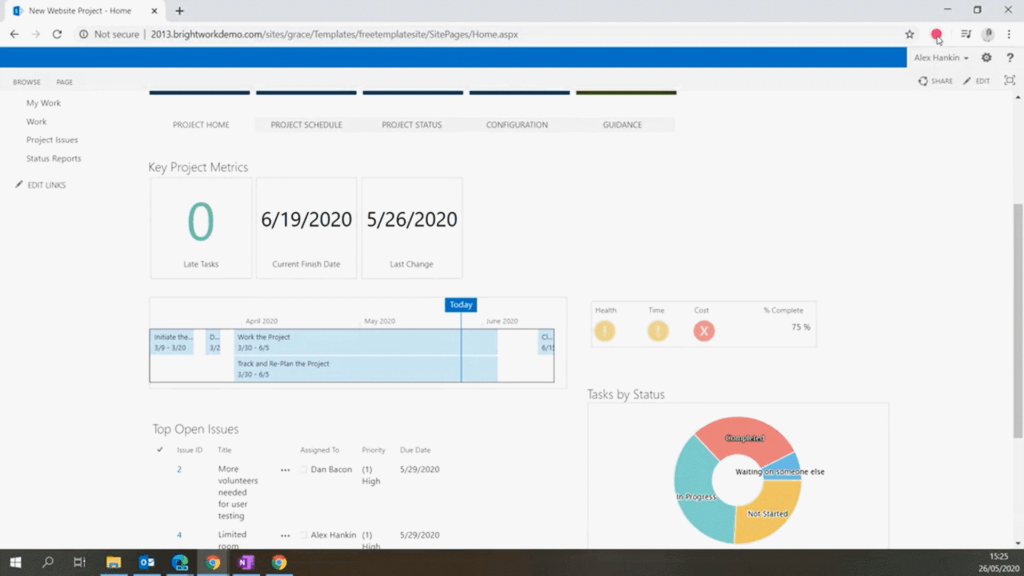The height and width of the screenshot is (576, 1024).
Task: Open ellipsis menu for issue 2
Action: point(285,470)
